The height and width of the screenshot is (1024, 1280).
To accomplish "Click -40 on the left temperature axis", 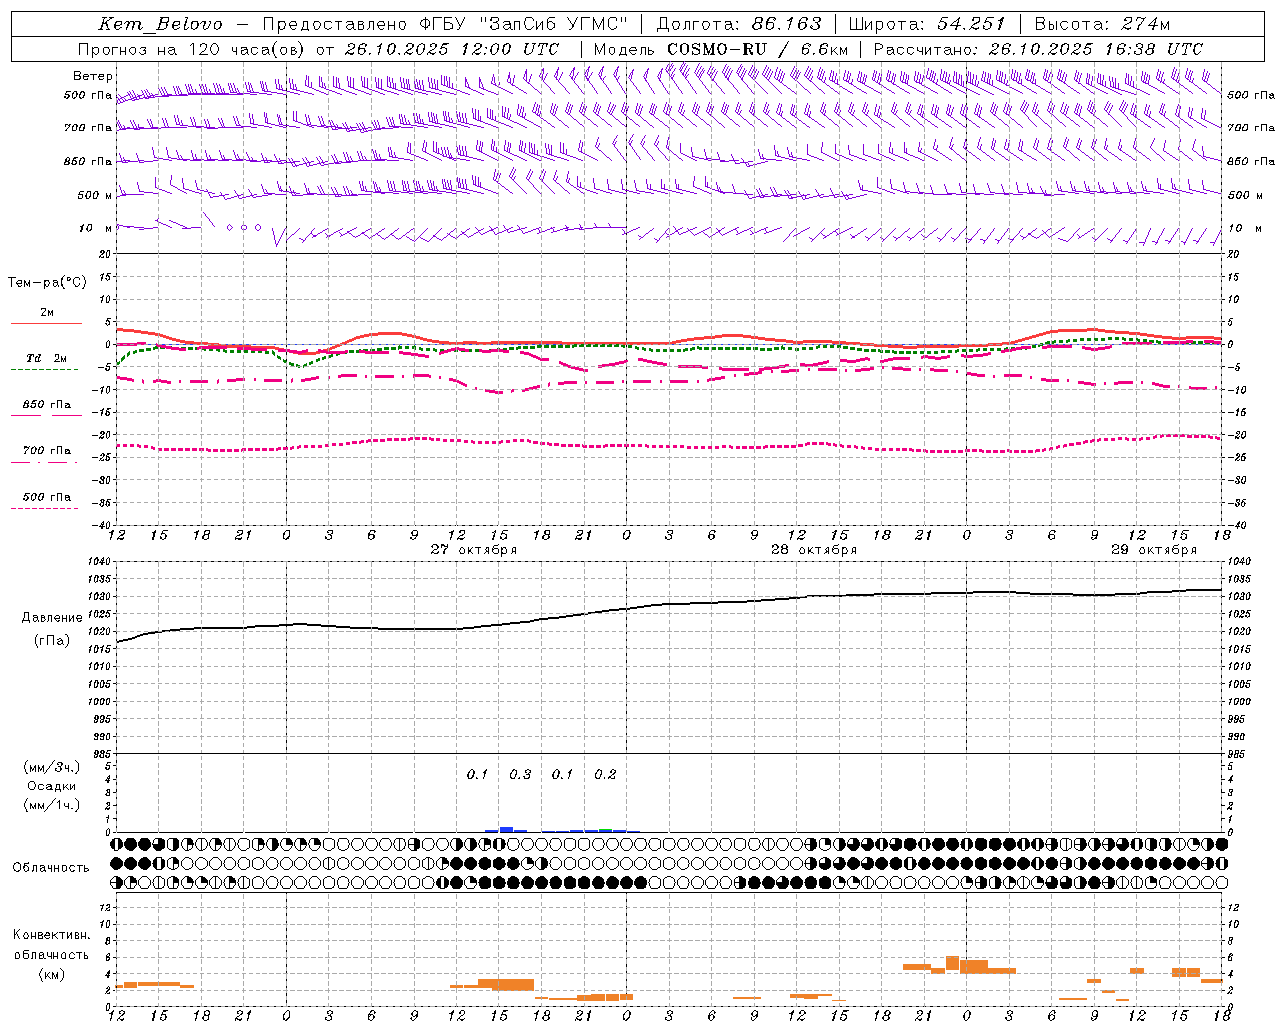I will [102, 525].
